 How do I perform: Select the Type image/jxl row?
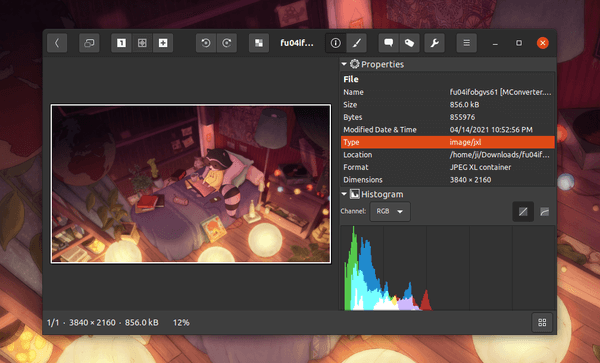[x=447, y=142]
